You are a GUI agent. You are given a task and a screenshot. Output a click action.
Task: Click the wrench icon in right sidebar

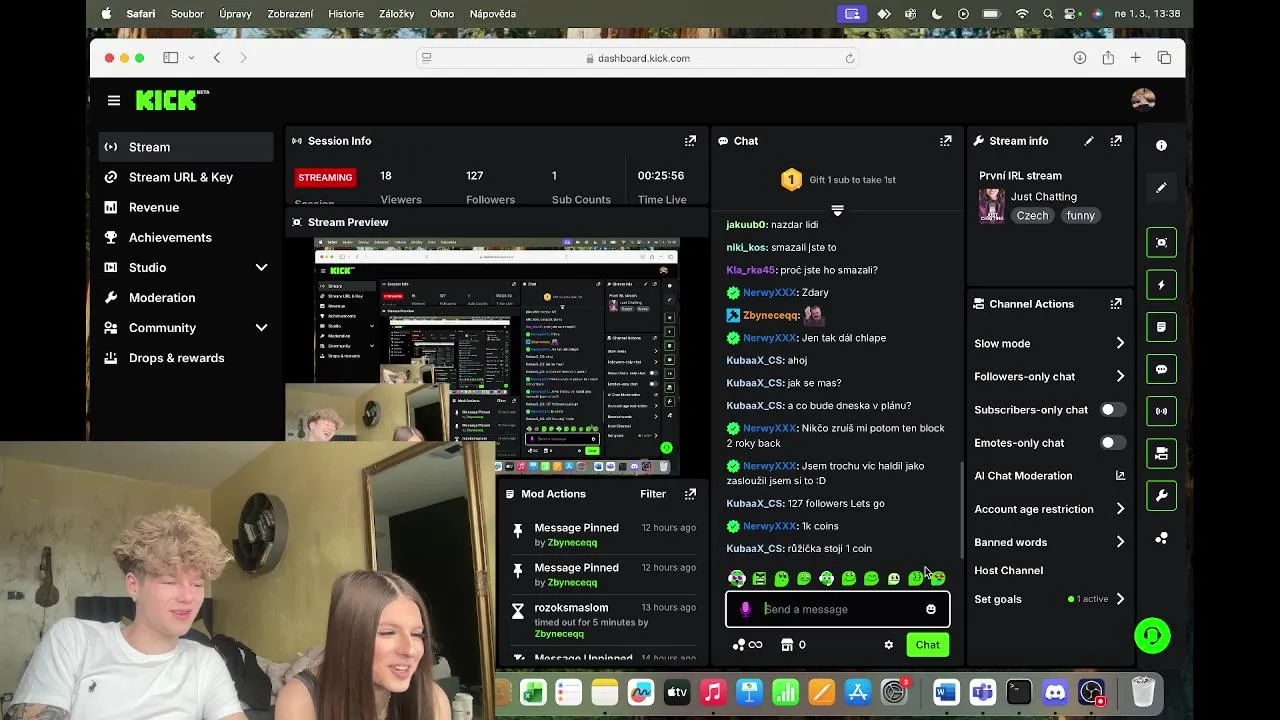[1161, 495]
